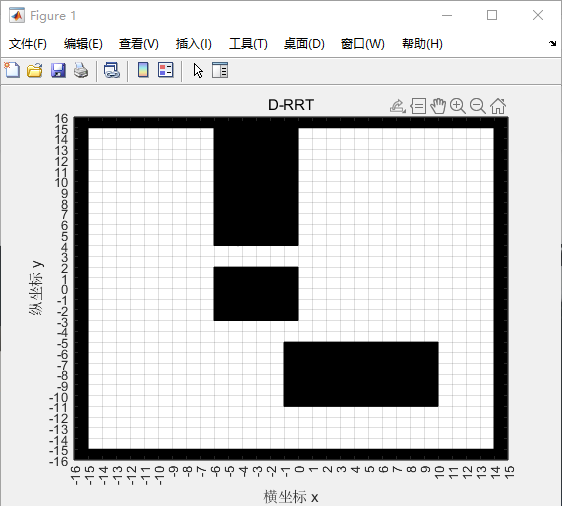
Task: Toggle the Edit Plot arrow tool
Action: 198,70
